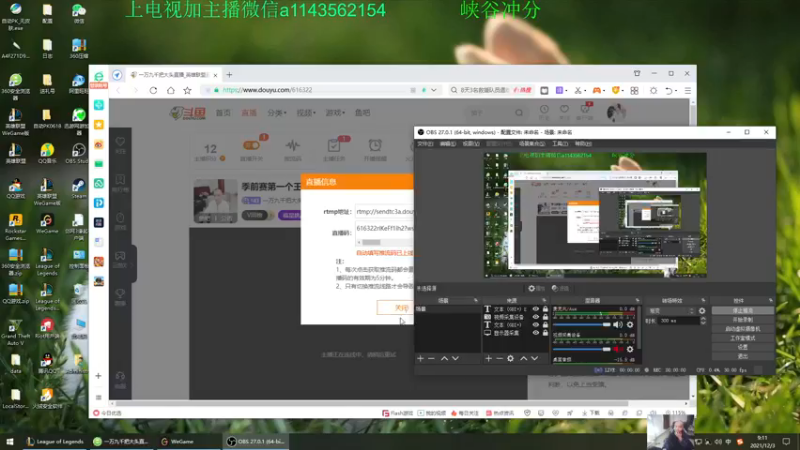The height and width of the screenshot is (450, 800).
Task: Open the extensions grid icon in browser
Action: (634, 90)
